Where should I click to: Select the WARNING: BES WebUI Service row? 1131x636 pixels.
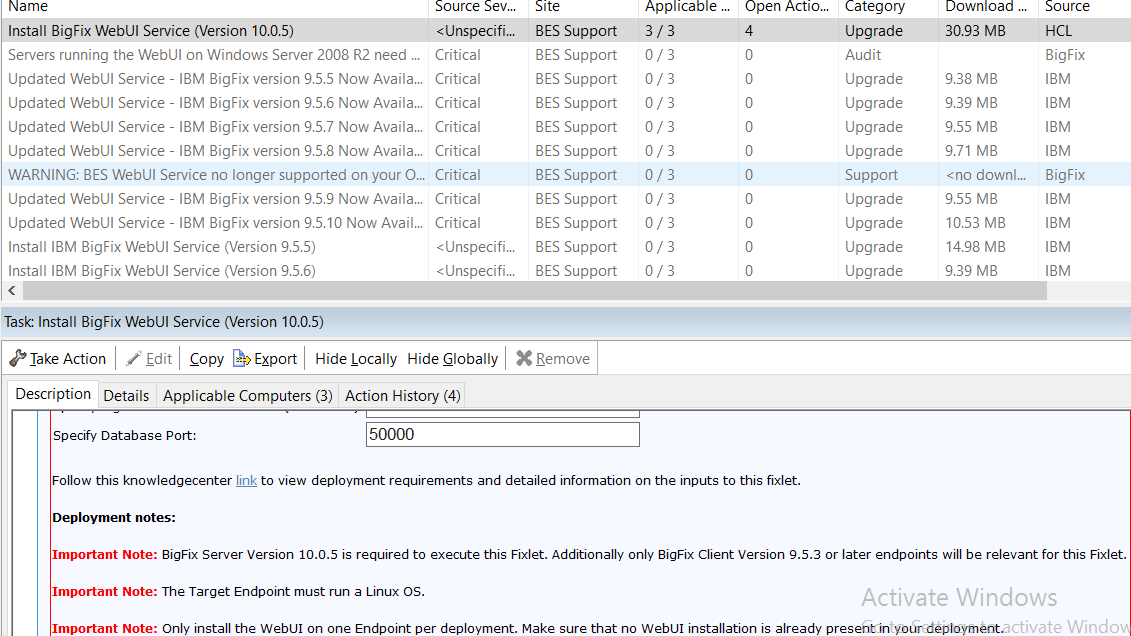(x=200, y=174)
